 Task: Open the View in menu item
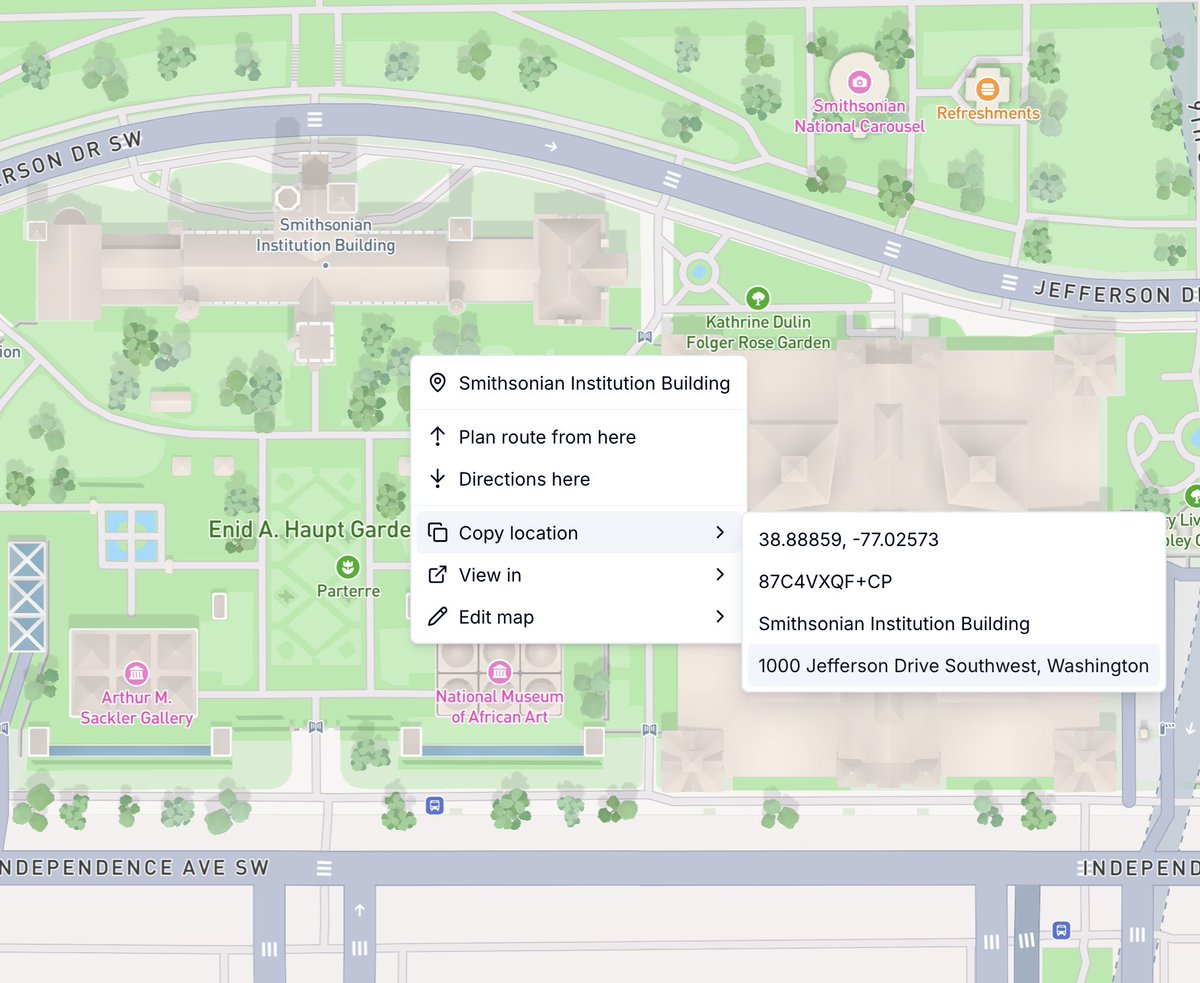tap(579, 575)
